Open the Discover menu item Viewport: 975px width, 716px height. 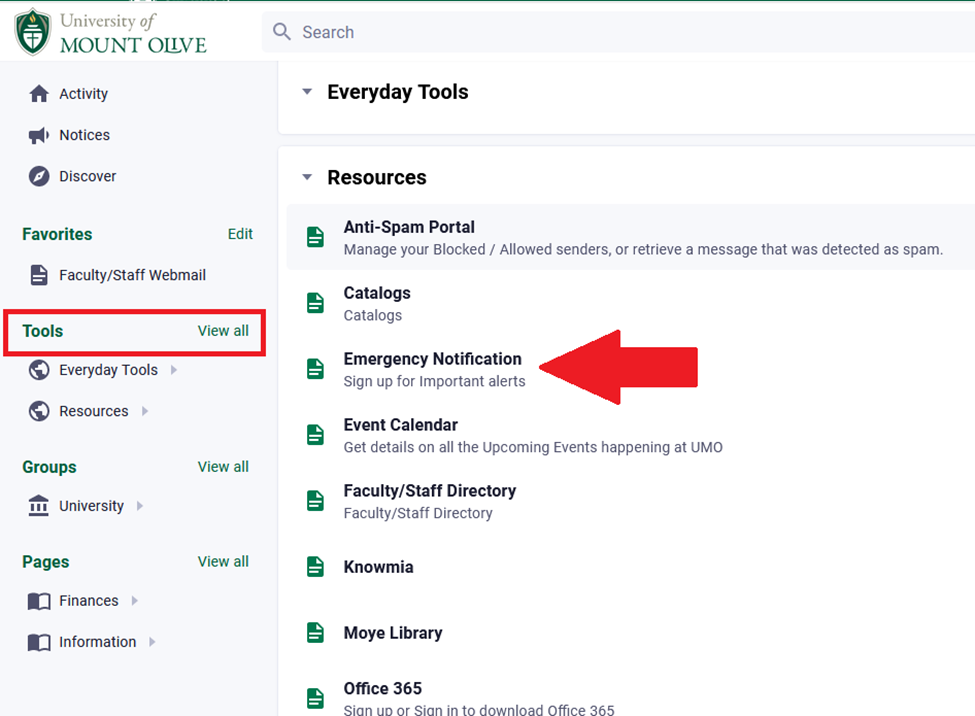tap(88, 176)
